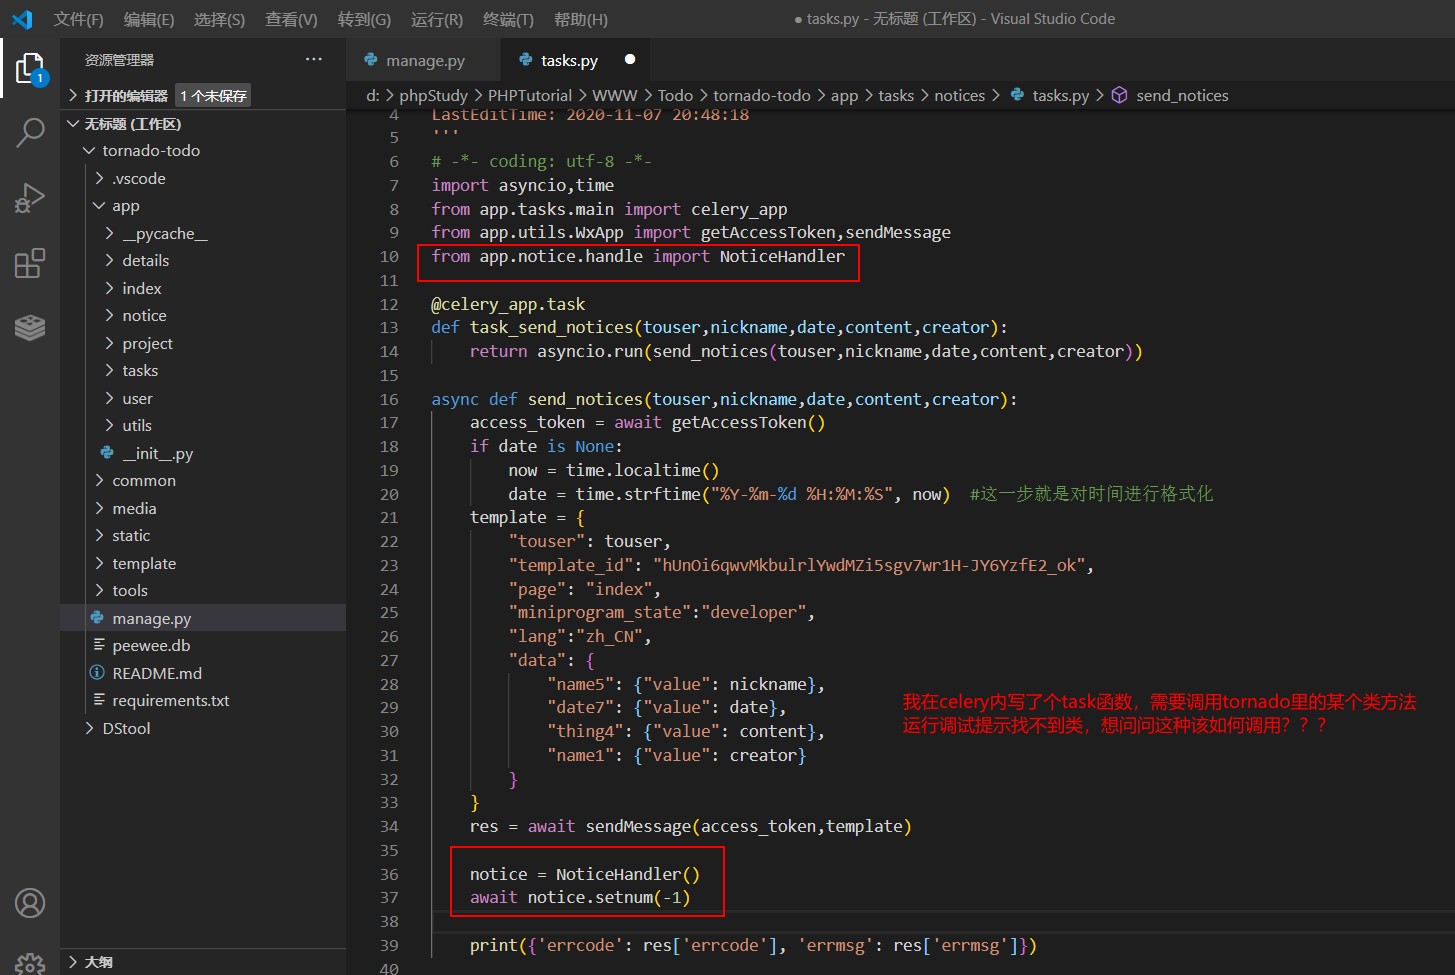The image size is (1455, 975).
Task: Expand 大纲 outline section
Action: [x=98, y=962]
